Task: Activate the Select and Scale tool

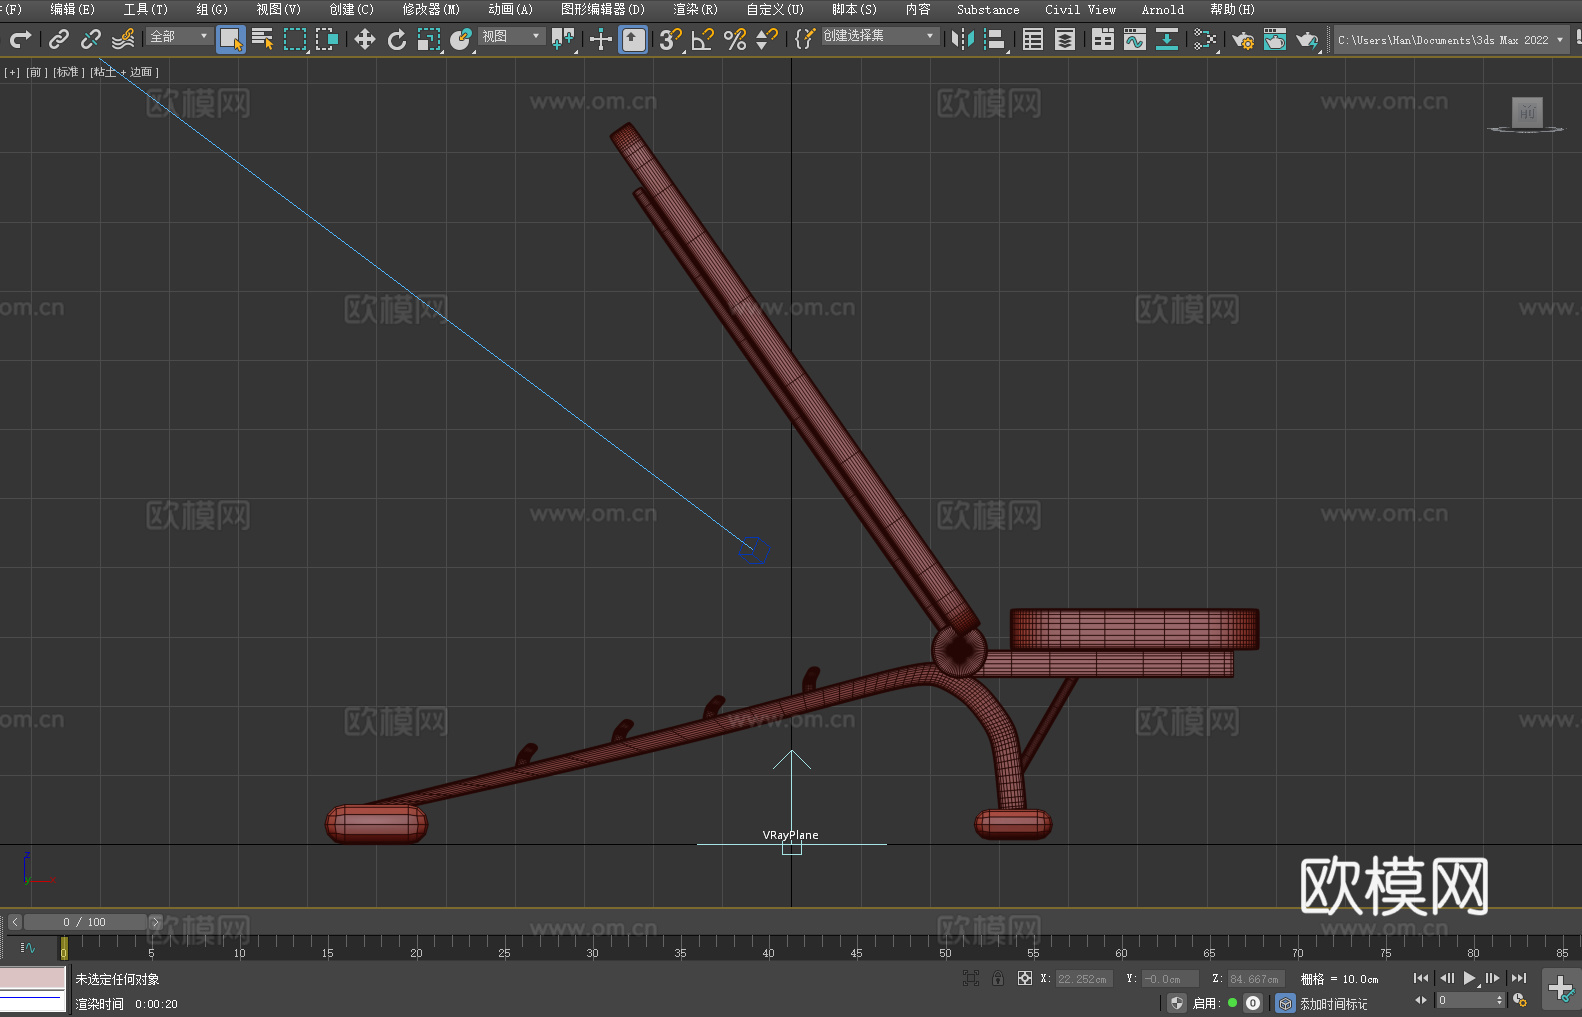Action: tap(429, 39)
